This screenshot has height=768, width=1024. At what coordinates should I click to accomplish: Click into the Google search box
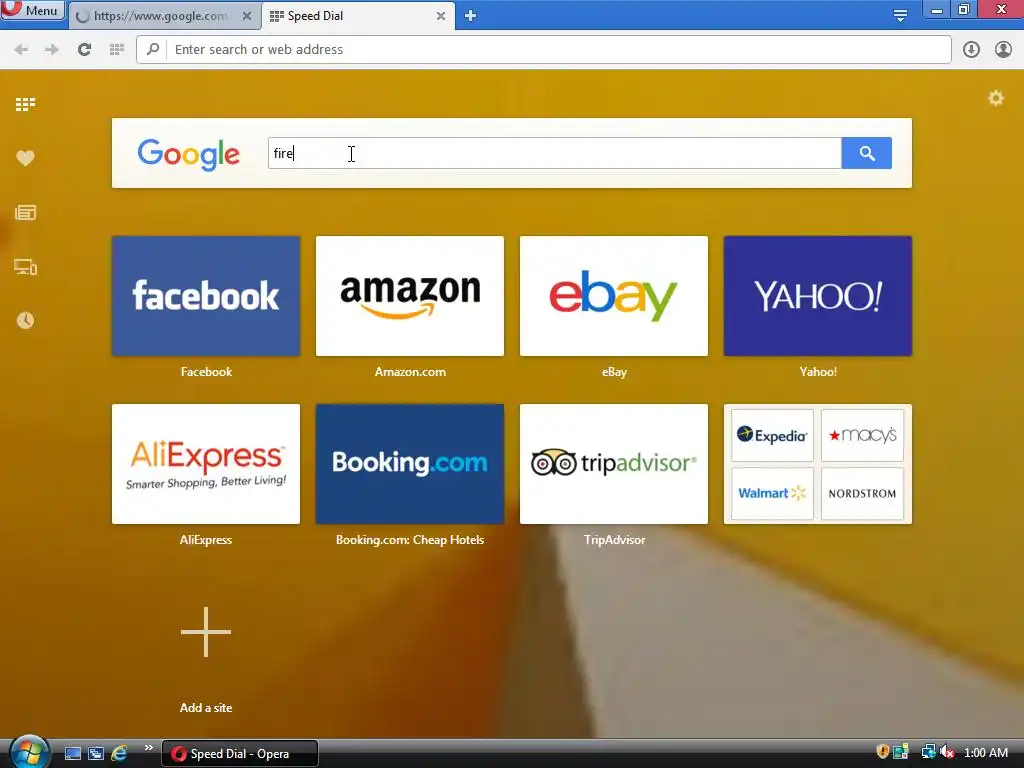coord(554,153)
